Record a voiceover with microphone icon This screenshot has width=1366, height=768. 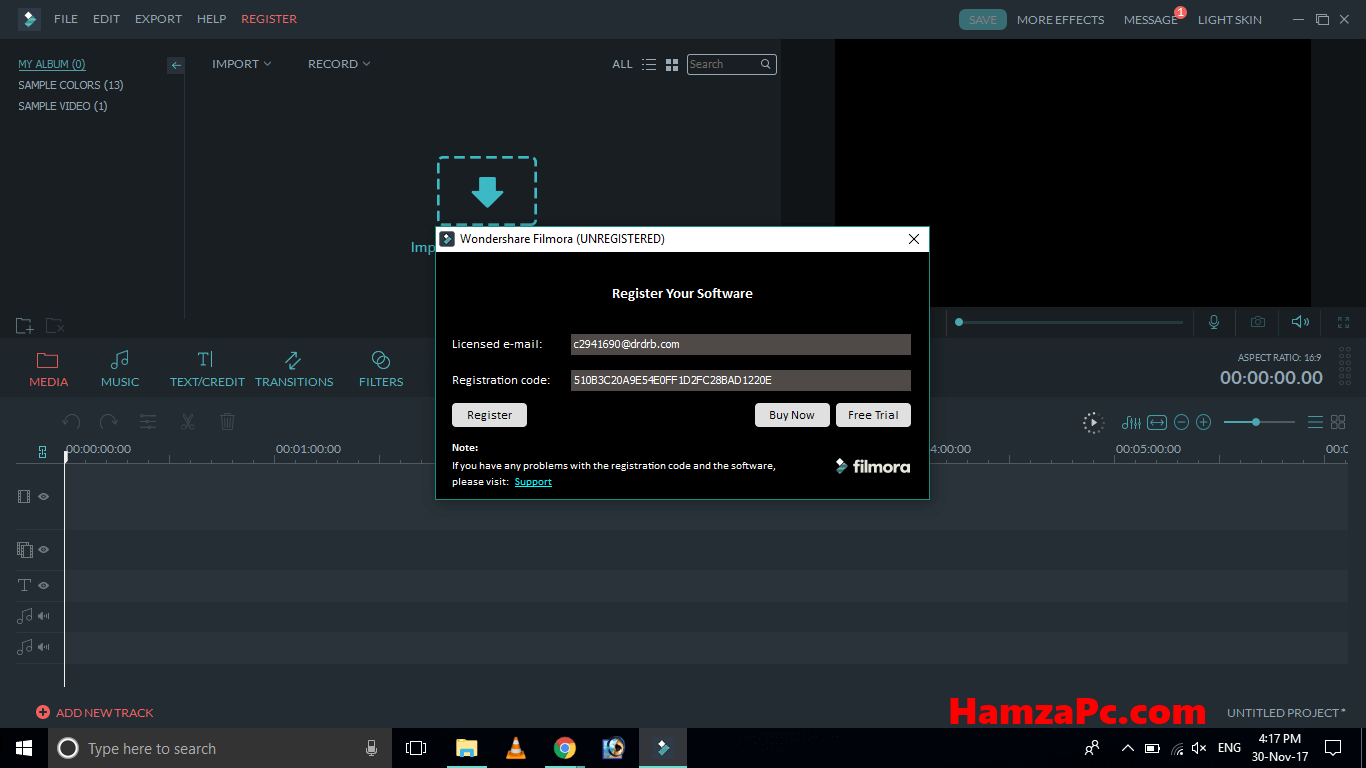pos(1214,322)
